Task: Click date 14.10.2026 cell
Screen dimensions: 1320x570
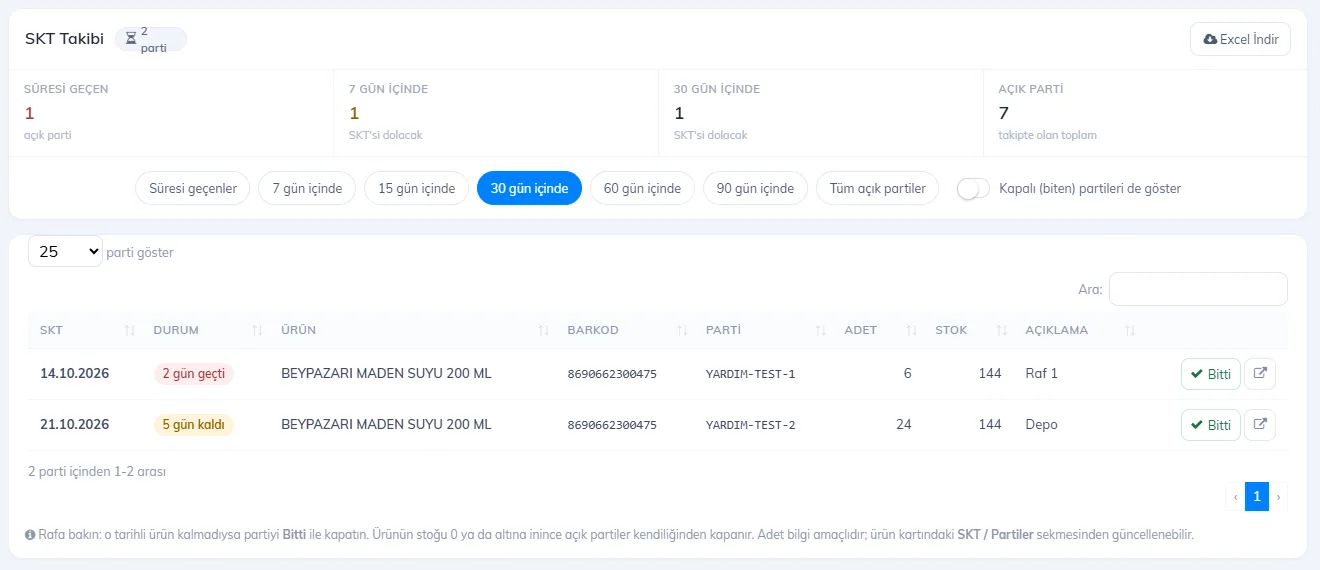Action: point(75,374)
